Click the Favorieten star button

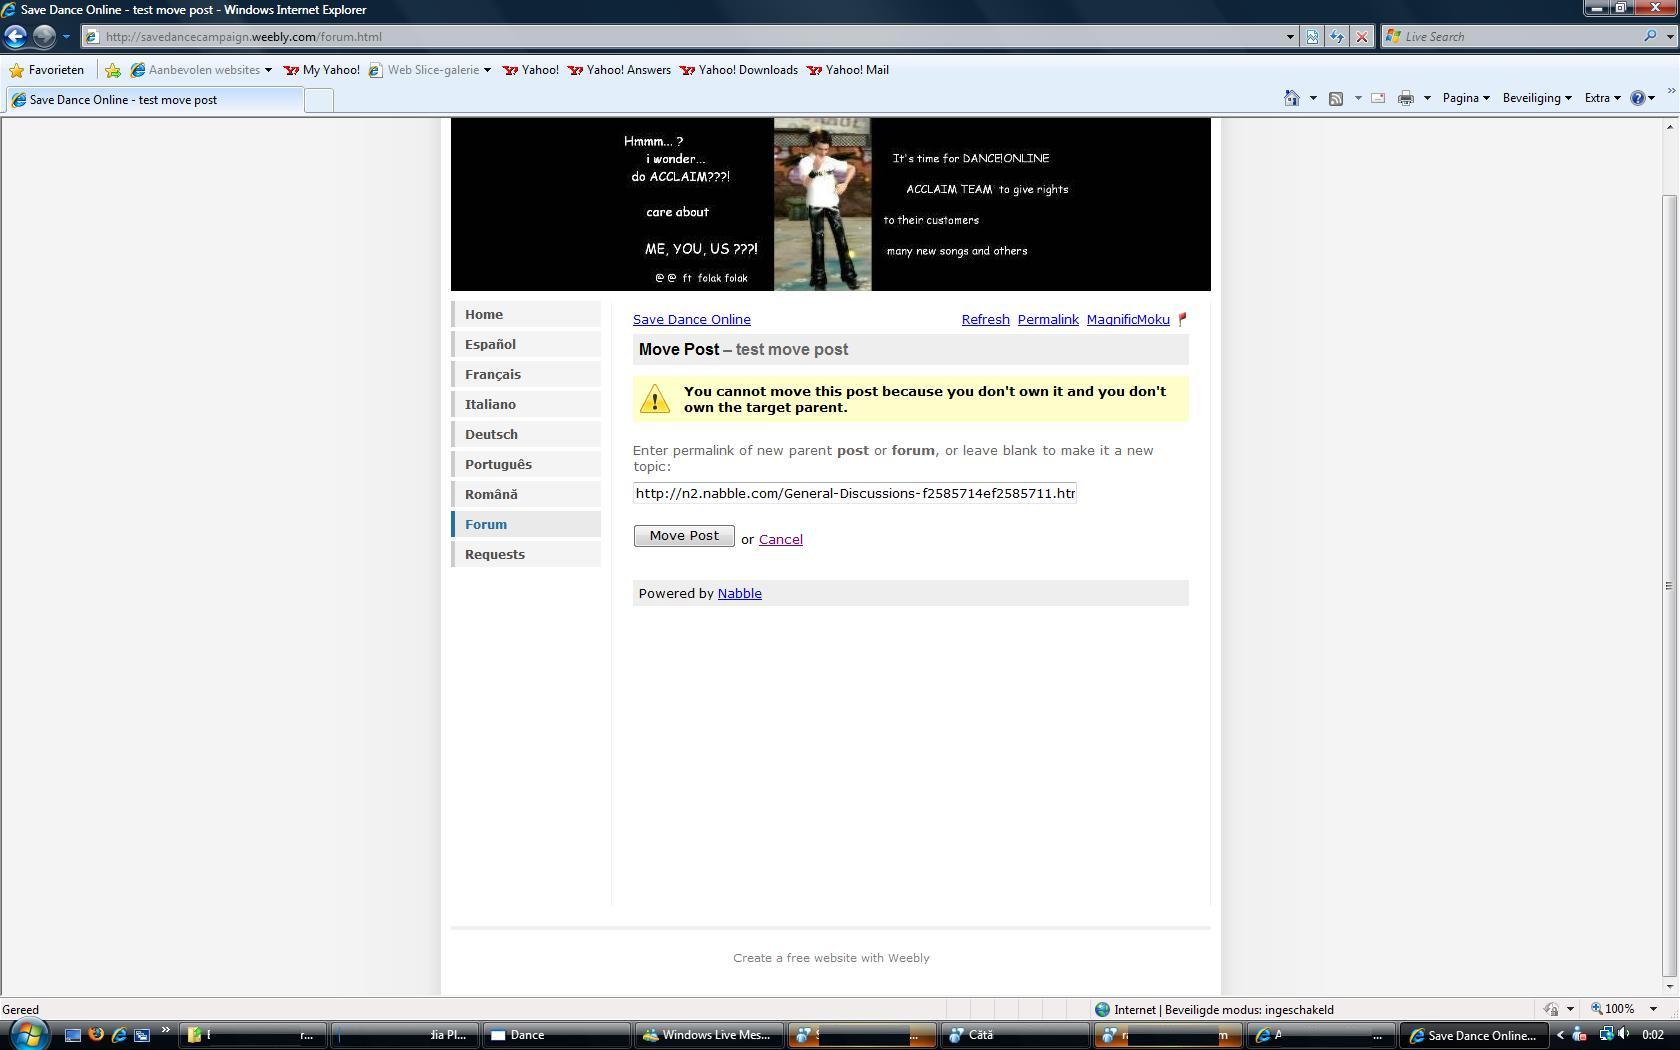(x=46, y=70)
